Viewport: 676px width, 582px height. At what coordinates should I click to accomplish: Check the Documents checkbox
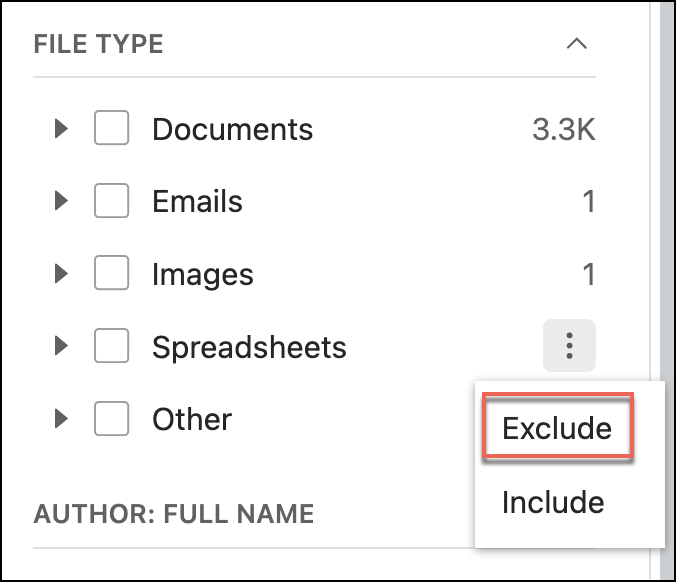(x=111, y=129)
